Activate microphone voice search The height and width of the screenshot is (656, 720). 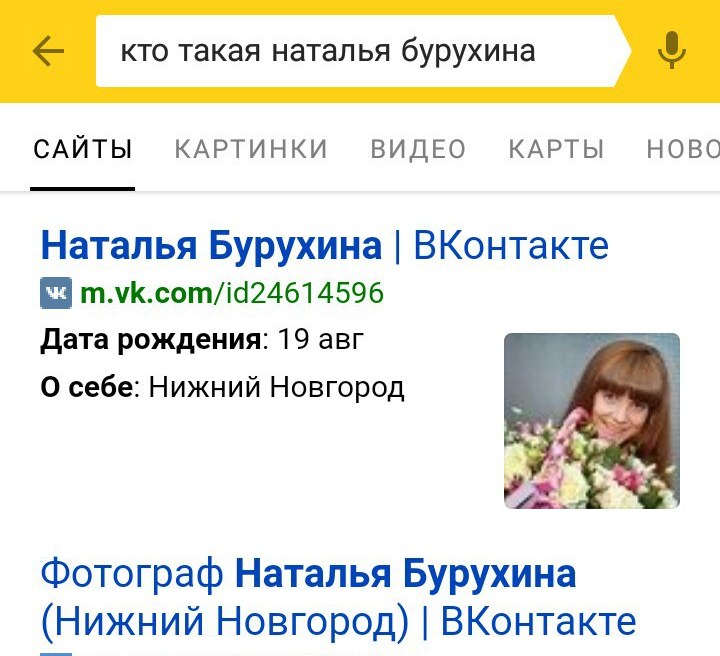672,50
